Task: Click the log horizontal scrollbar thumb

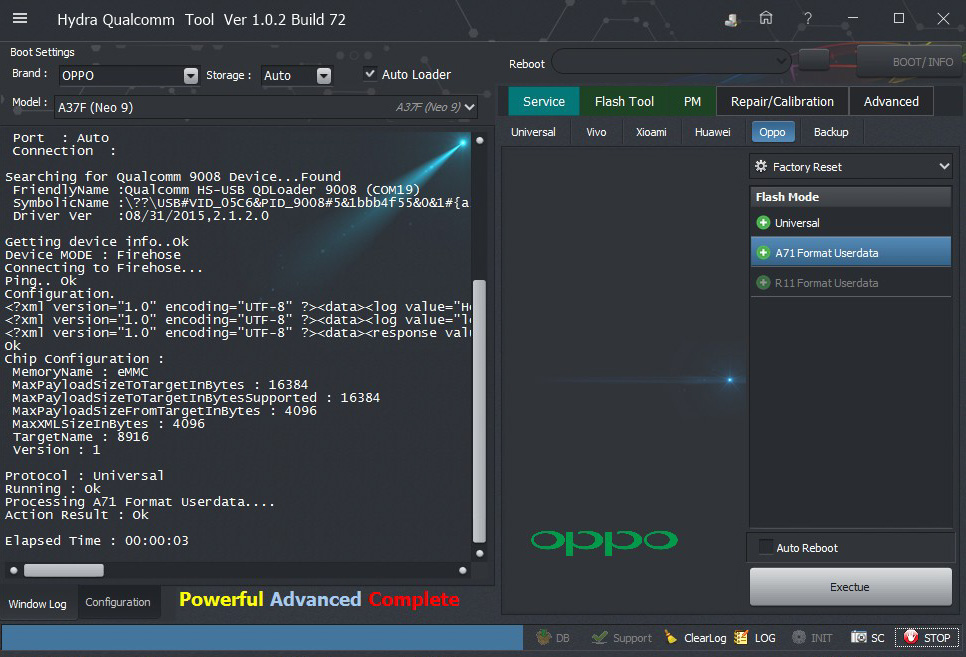Action: pyautogui.click(x=64, y=570)
